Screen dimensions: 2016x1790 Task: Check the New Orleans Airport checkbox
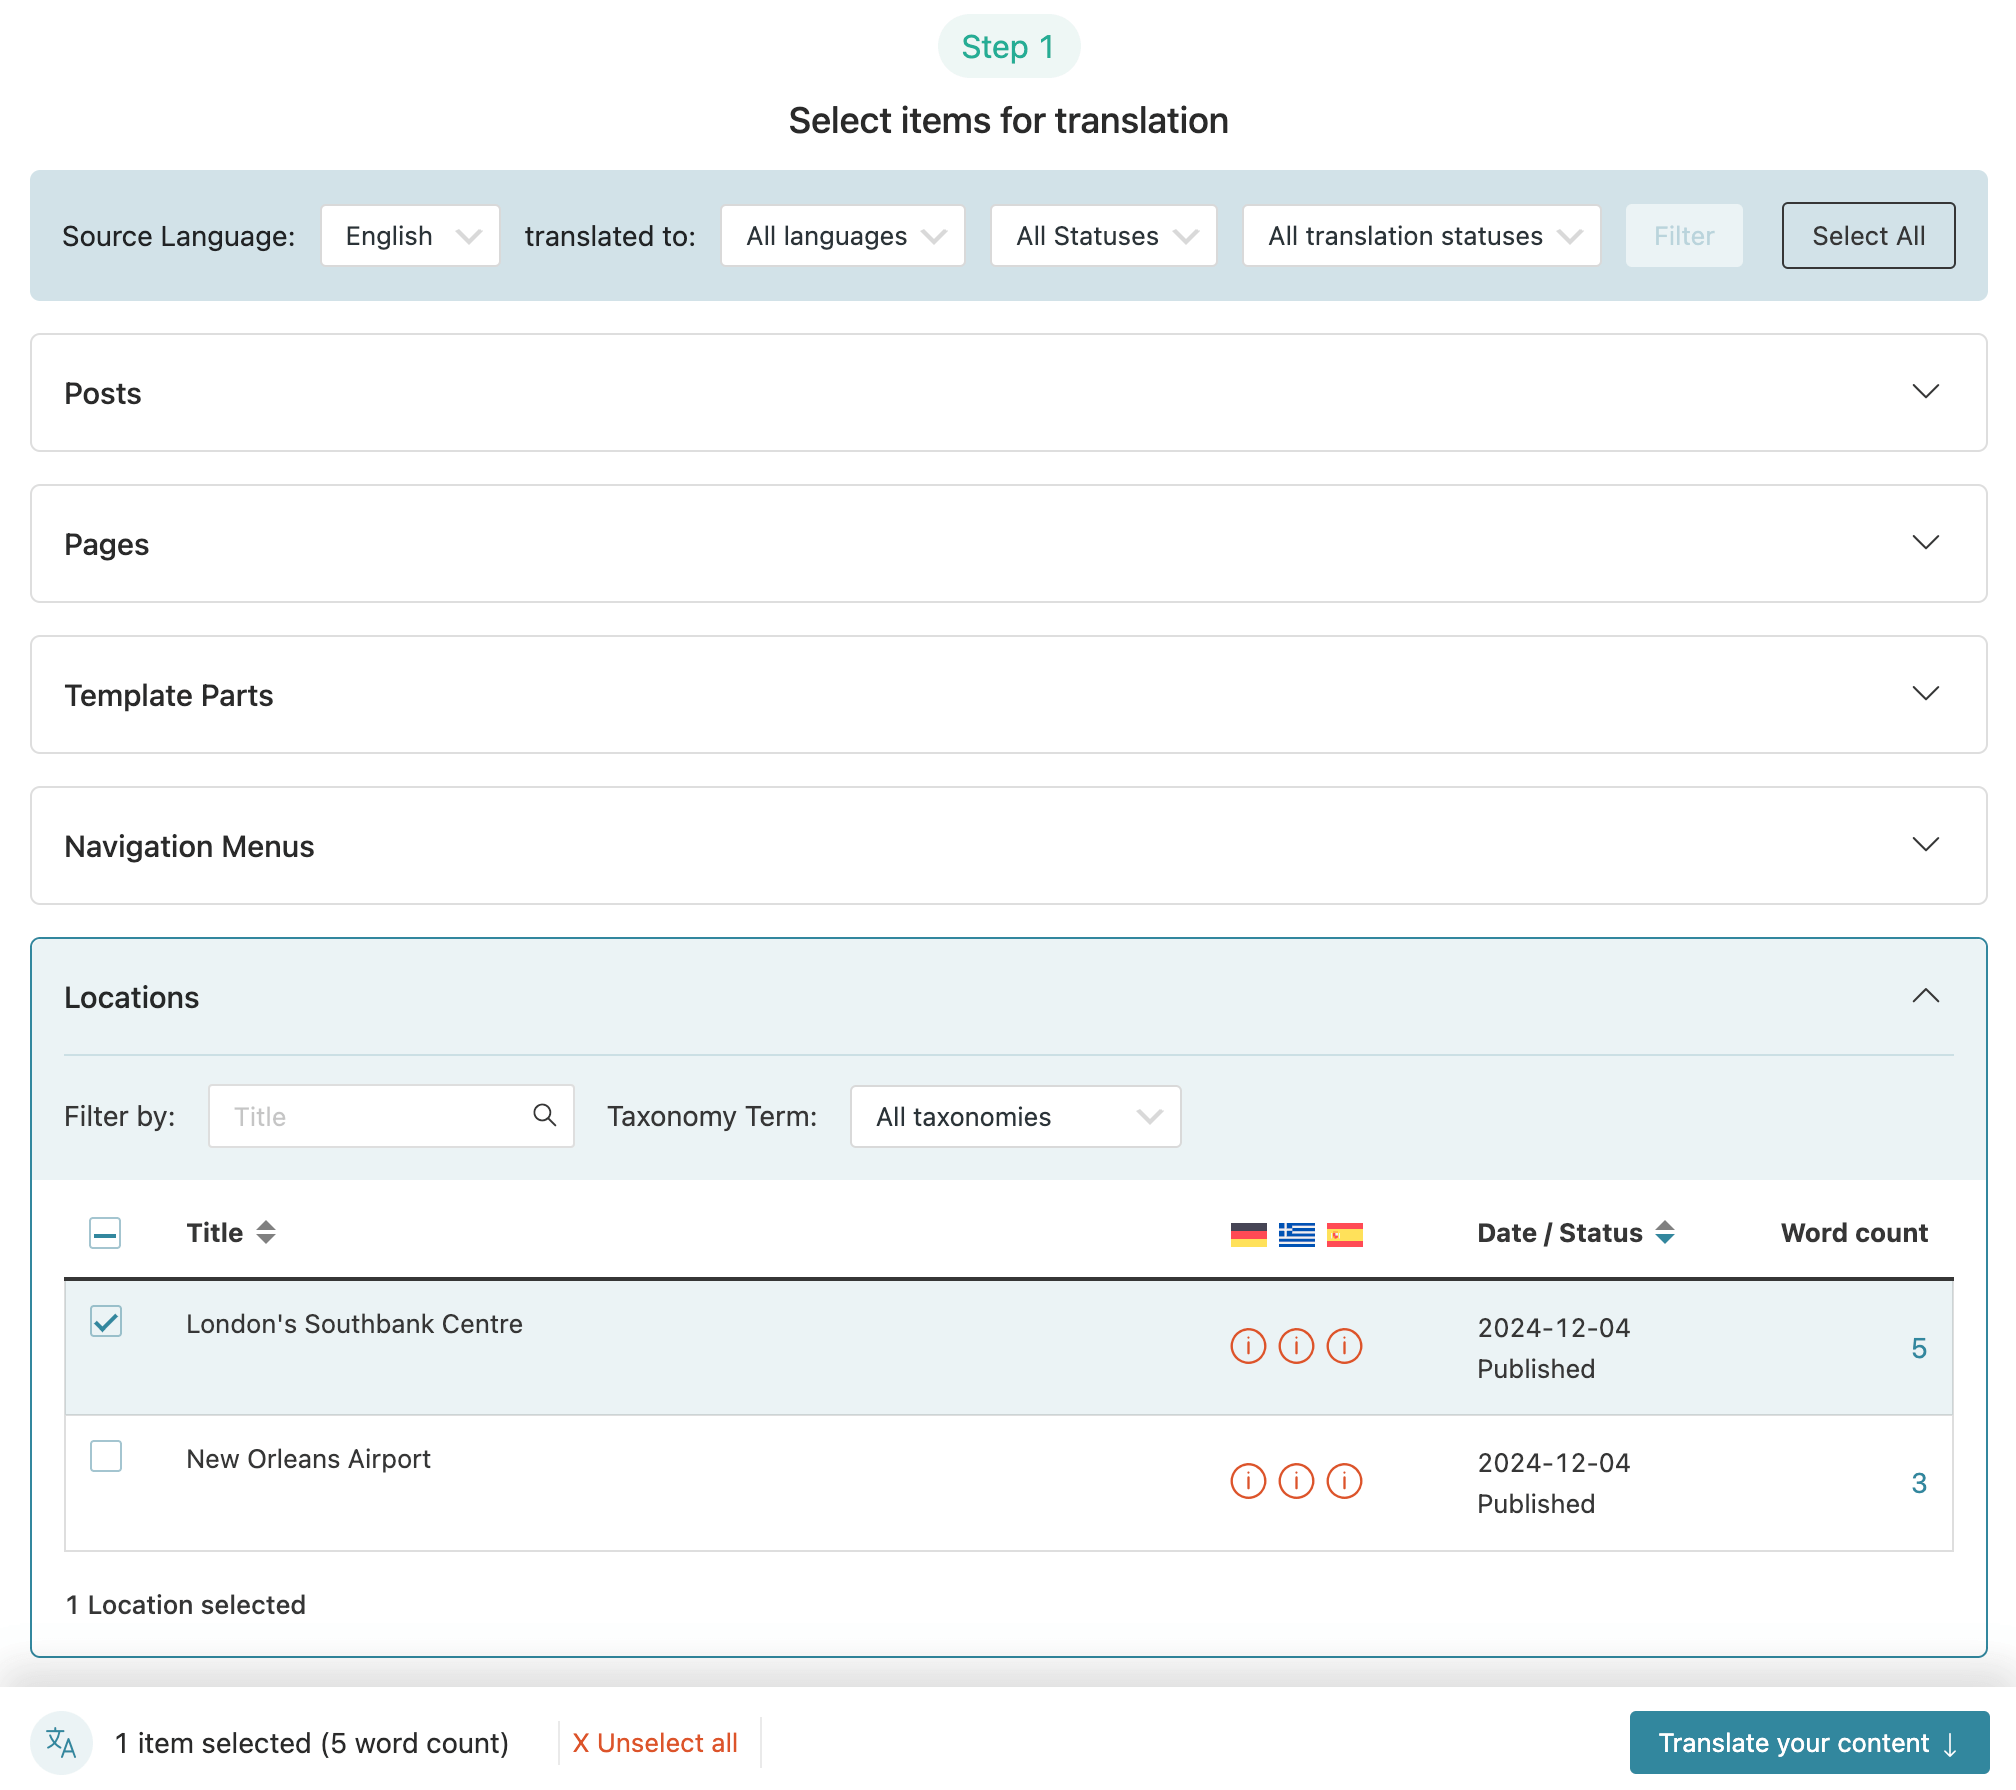click(x=106, y=1456)
